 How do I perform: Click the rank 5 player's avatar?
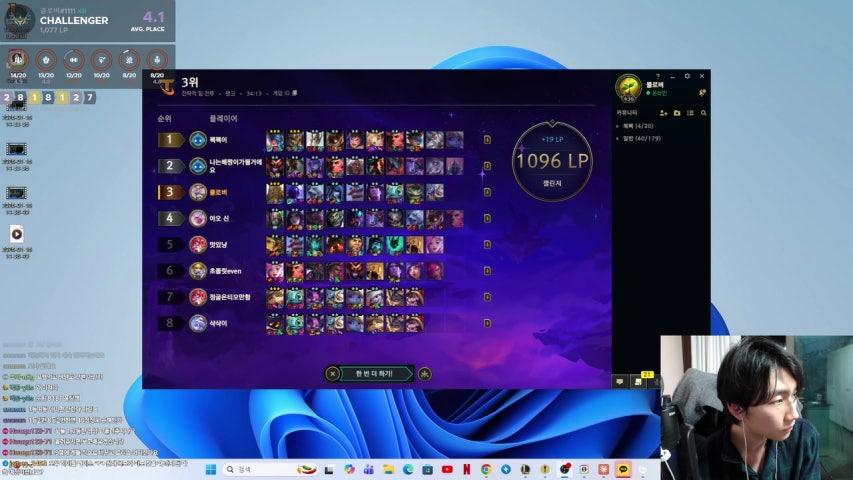point(198,244)
